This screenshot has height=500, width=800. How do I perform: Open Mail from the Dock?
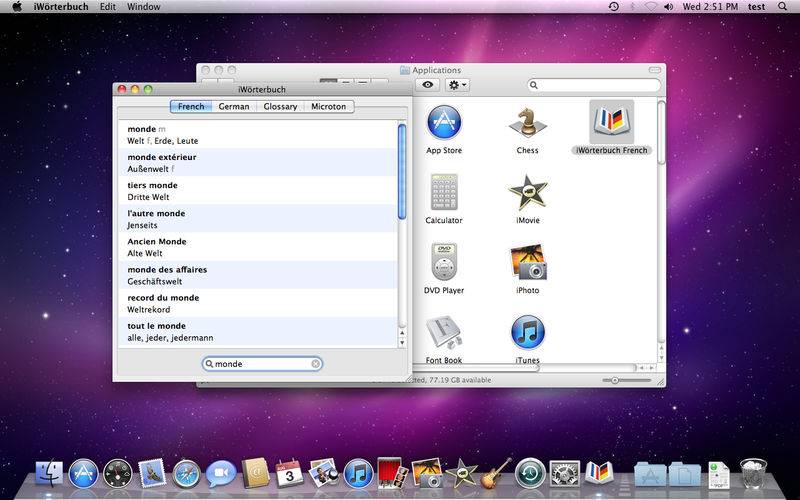click(152, 473)
